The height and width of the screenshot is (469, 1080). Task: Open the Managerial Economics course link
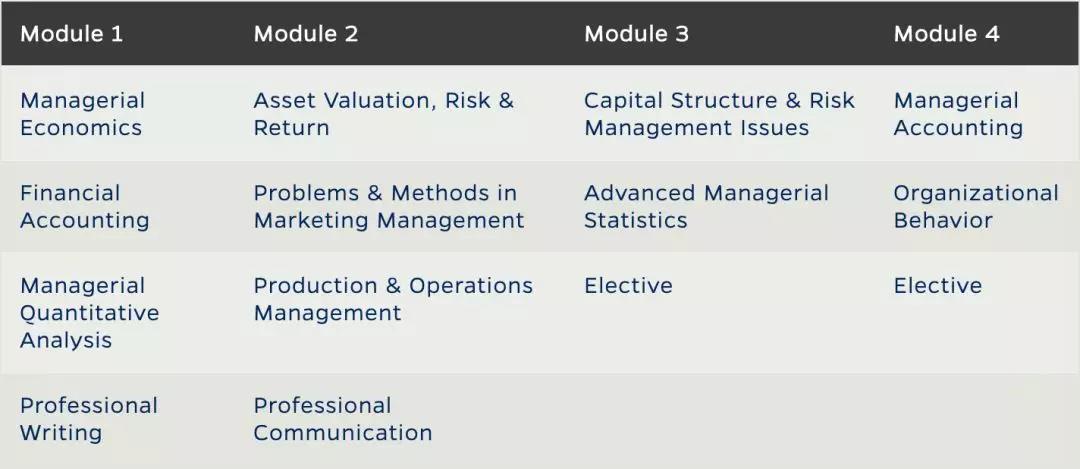(82, 114)
